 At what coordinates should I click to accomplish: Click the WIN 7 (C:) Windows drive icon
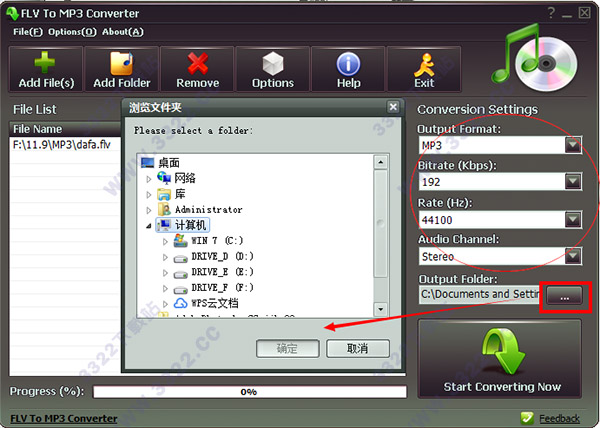pos(180,240)
